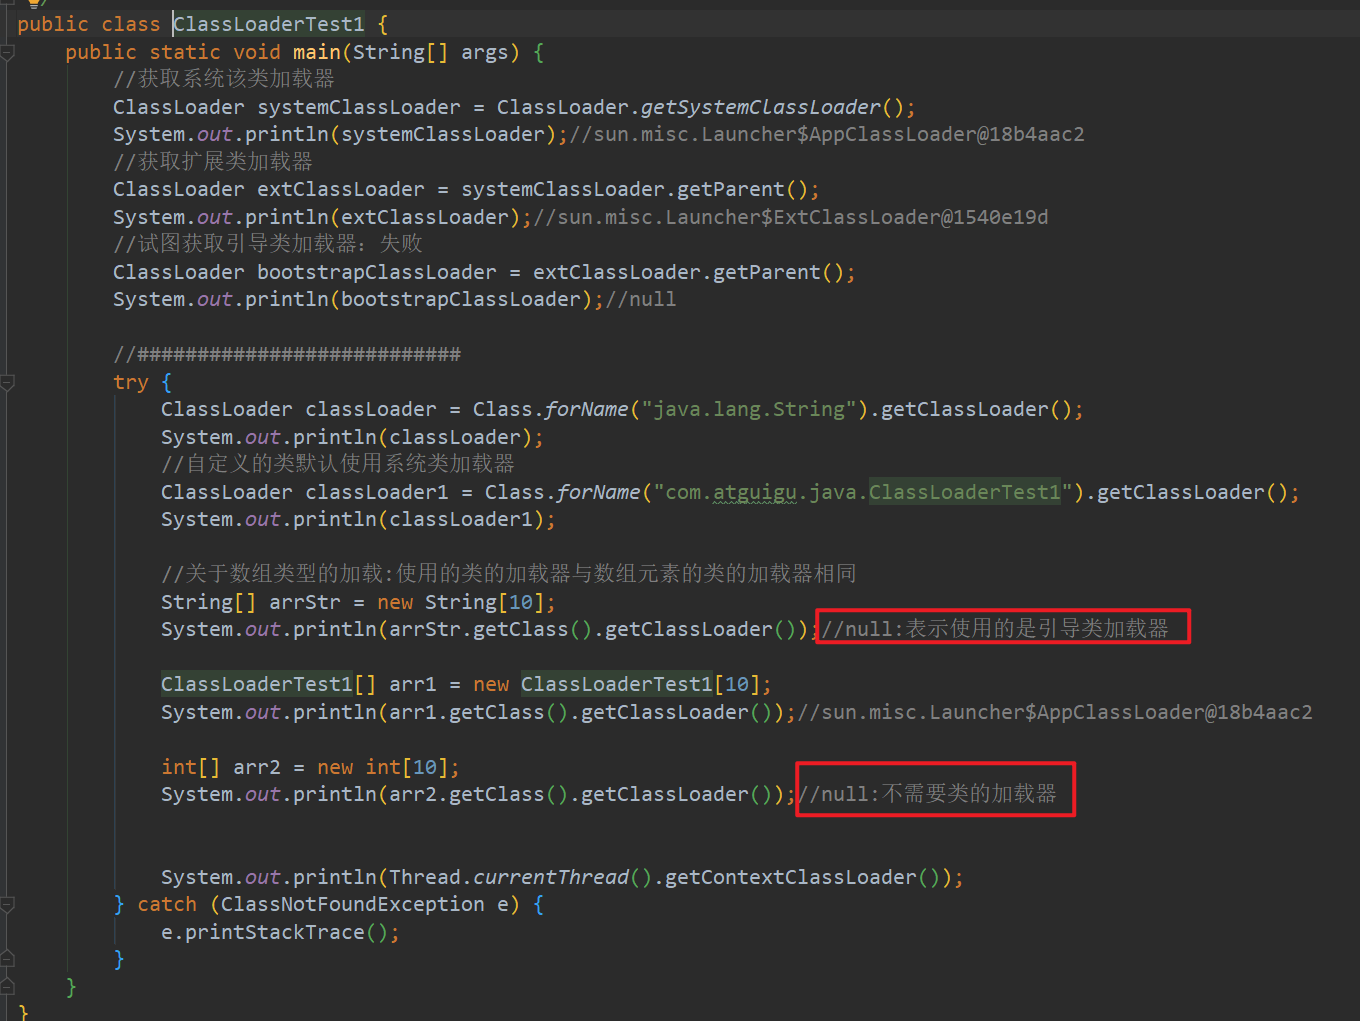Place cursor on class name ClassLoaderTest1 in declaration
1360x1021 pixels.
click(x=269, y=24)
